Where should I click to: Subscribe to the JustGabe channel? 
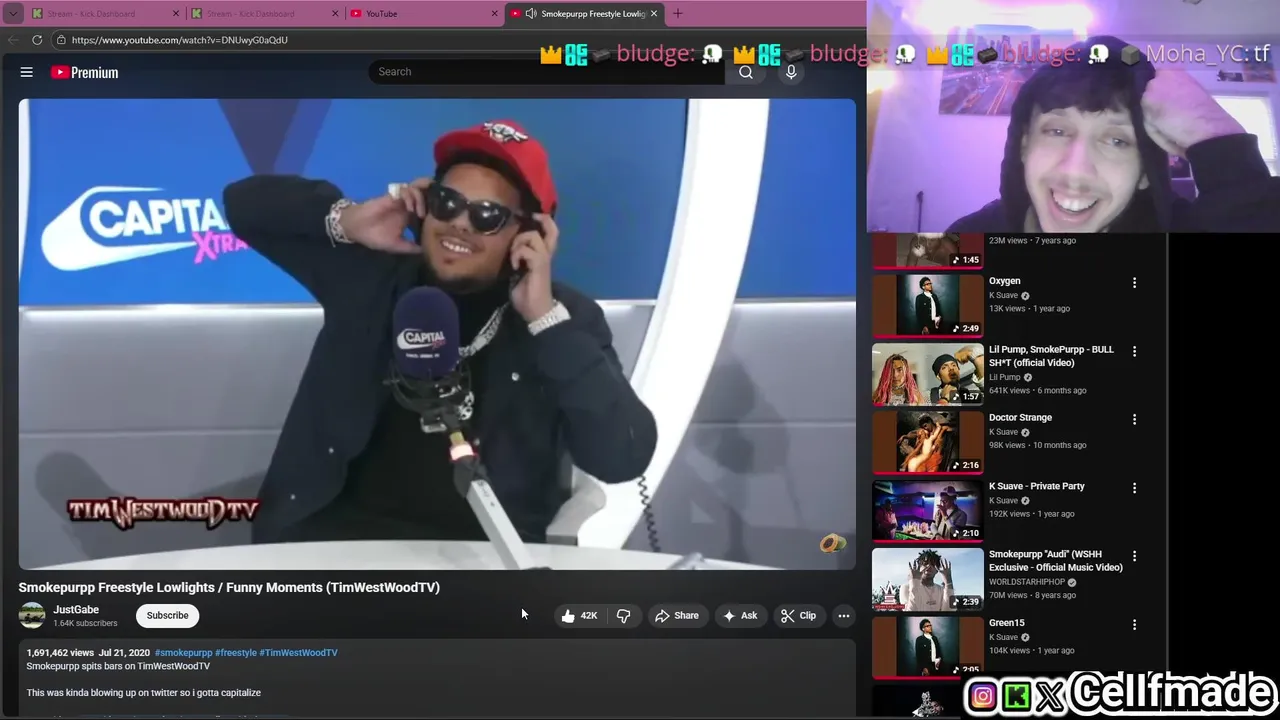click(x=167, y=616)
